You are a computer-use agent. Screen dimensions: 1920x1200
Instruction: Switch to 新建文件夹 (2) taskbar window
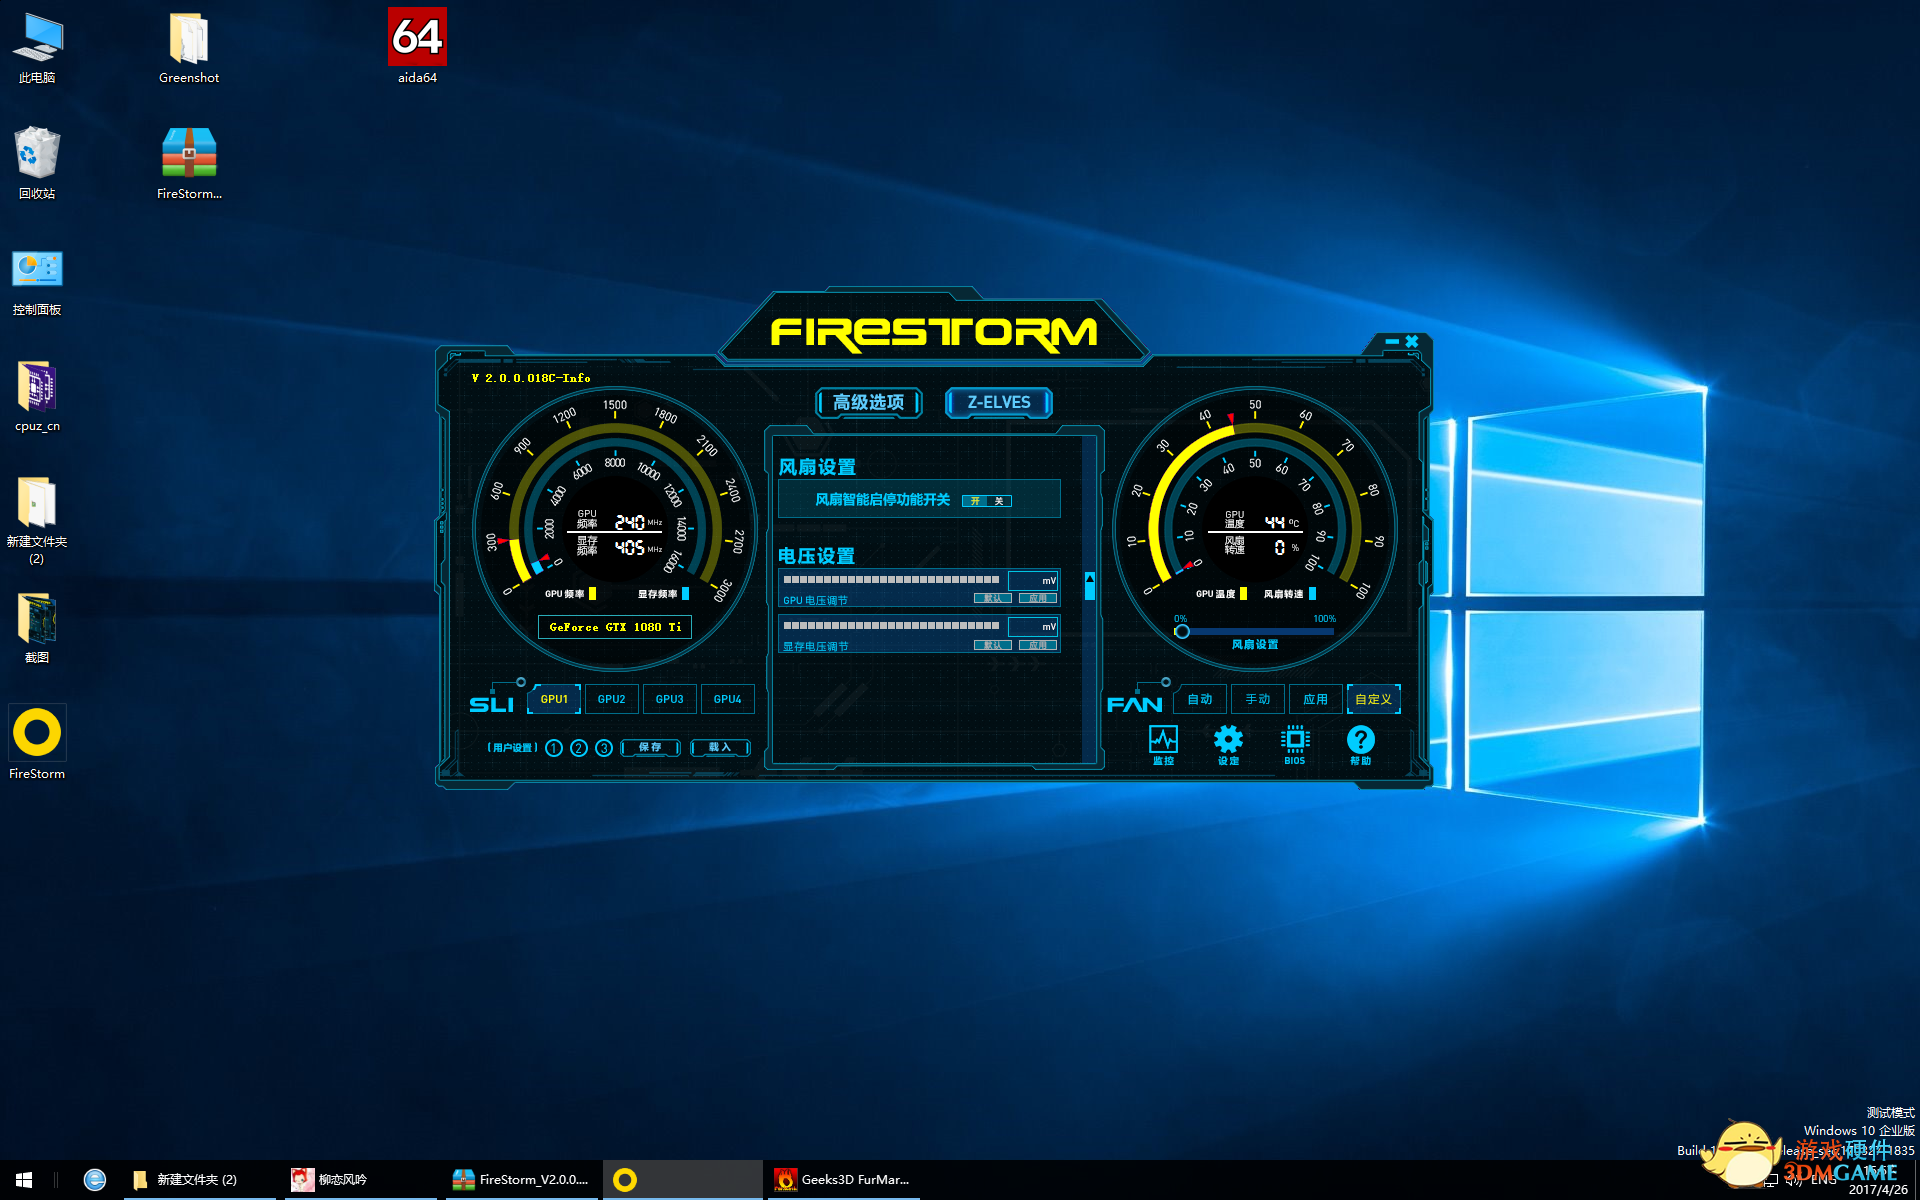(x=199, y=1180)
